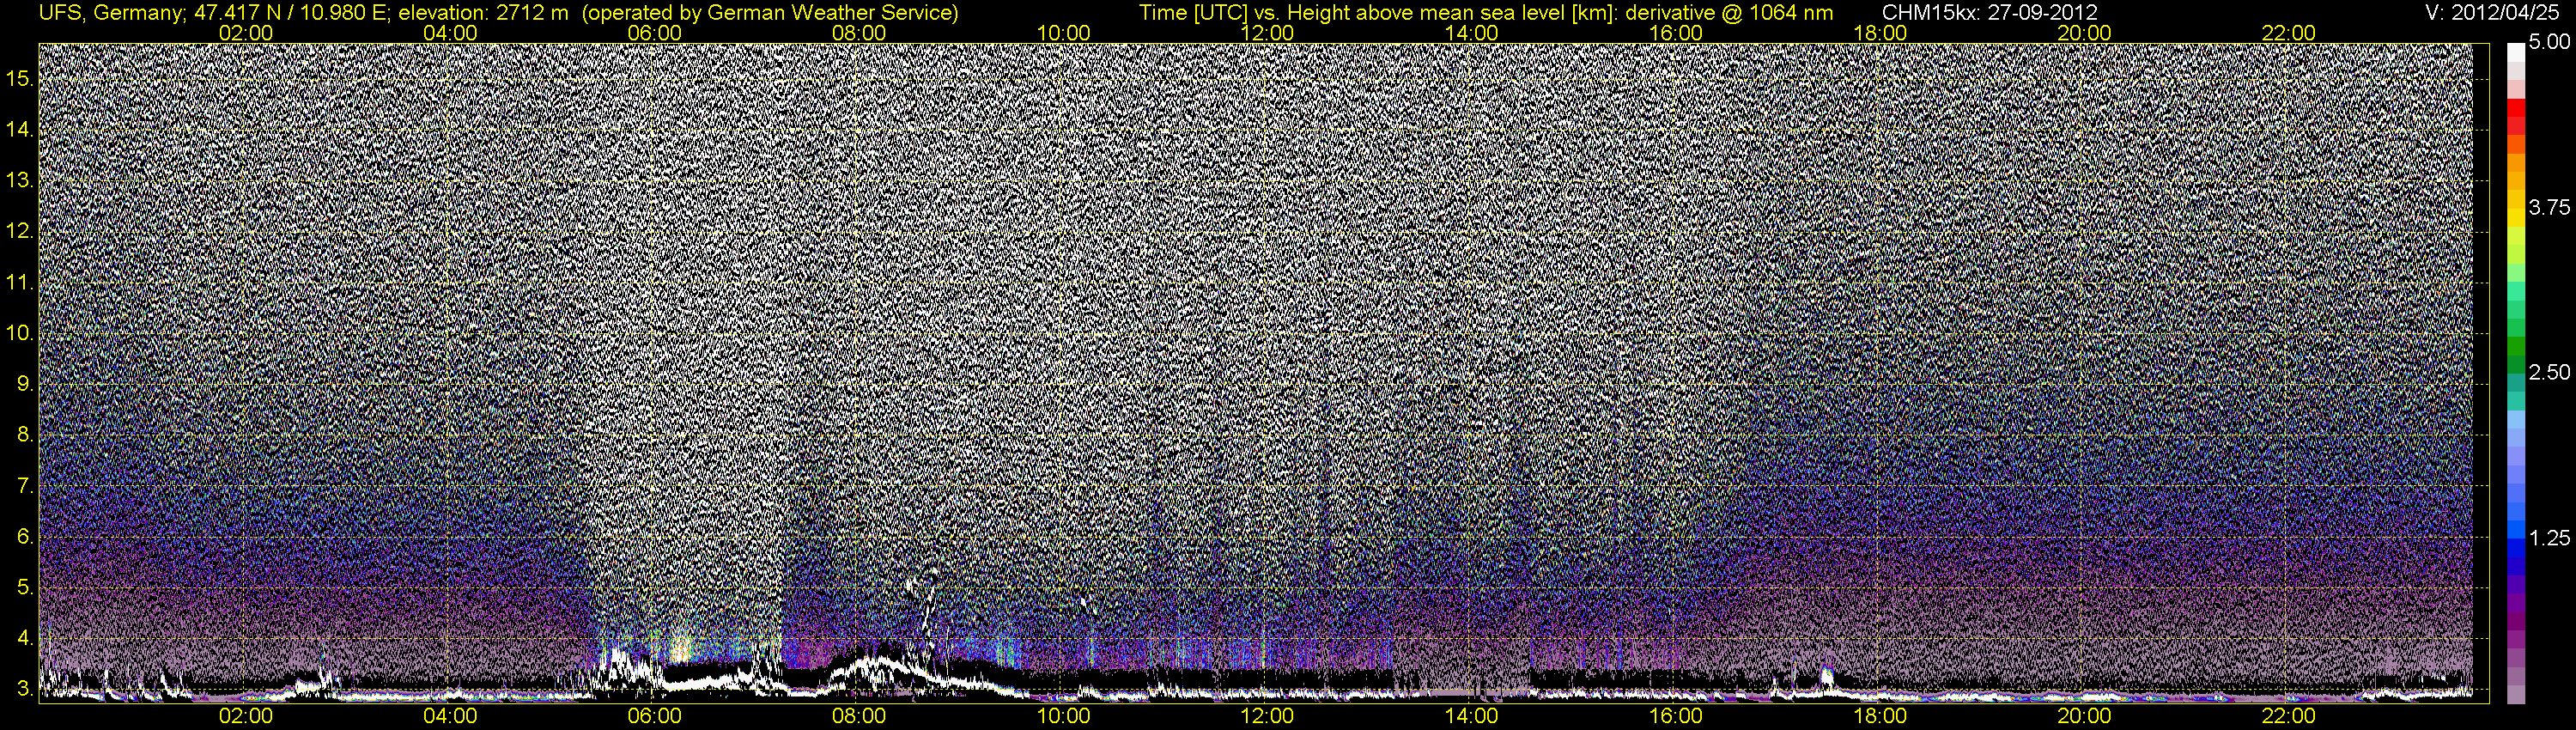Click the height axis label "6."
The width and height of the screenshot is (2576, 730).
[26, 537]
